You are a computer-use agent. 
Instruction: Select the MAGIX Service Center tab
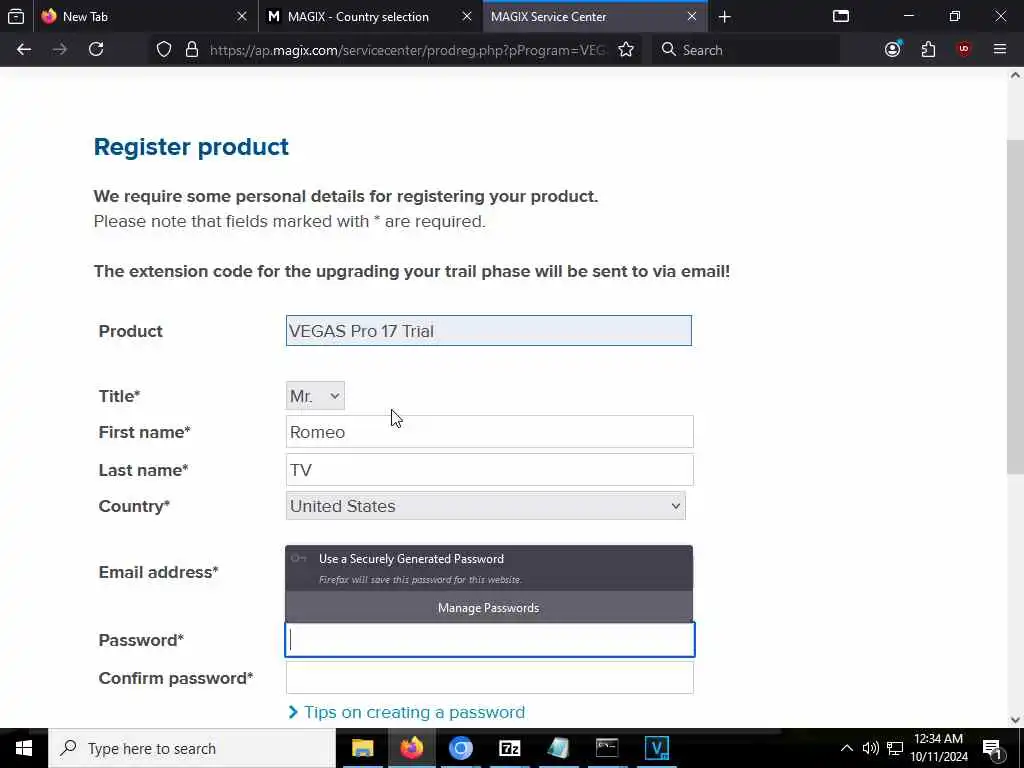[595, 16]
